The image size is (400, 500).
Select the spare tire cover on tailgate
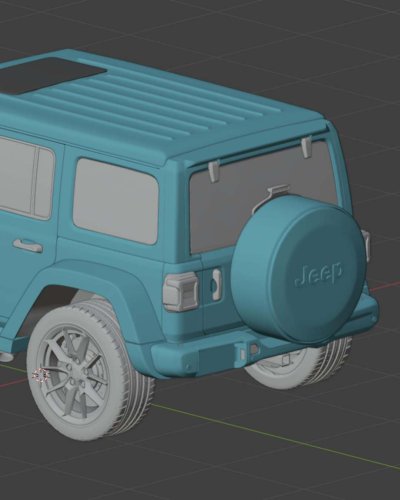click(298, 270)
